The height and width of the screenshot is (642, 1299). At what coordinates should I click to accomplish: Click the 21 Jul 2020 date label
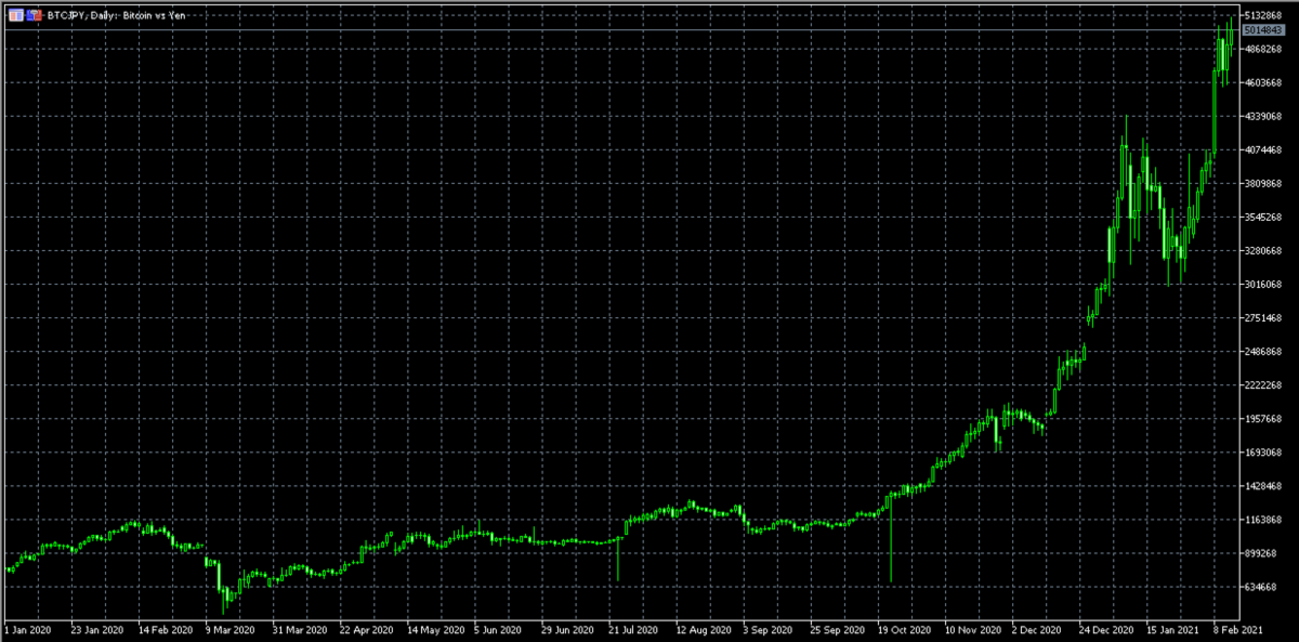(634, 631)
